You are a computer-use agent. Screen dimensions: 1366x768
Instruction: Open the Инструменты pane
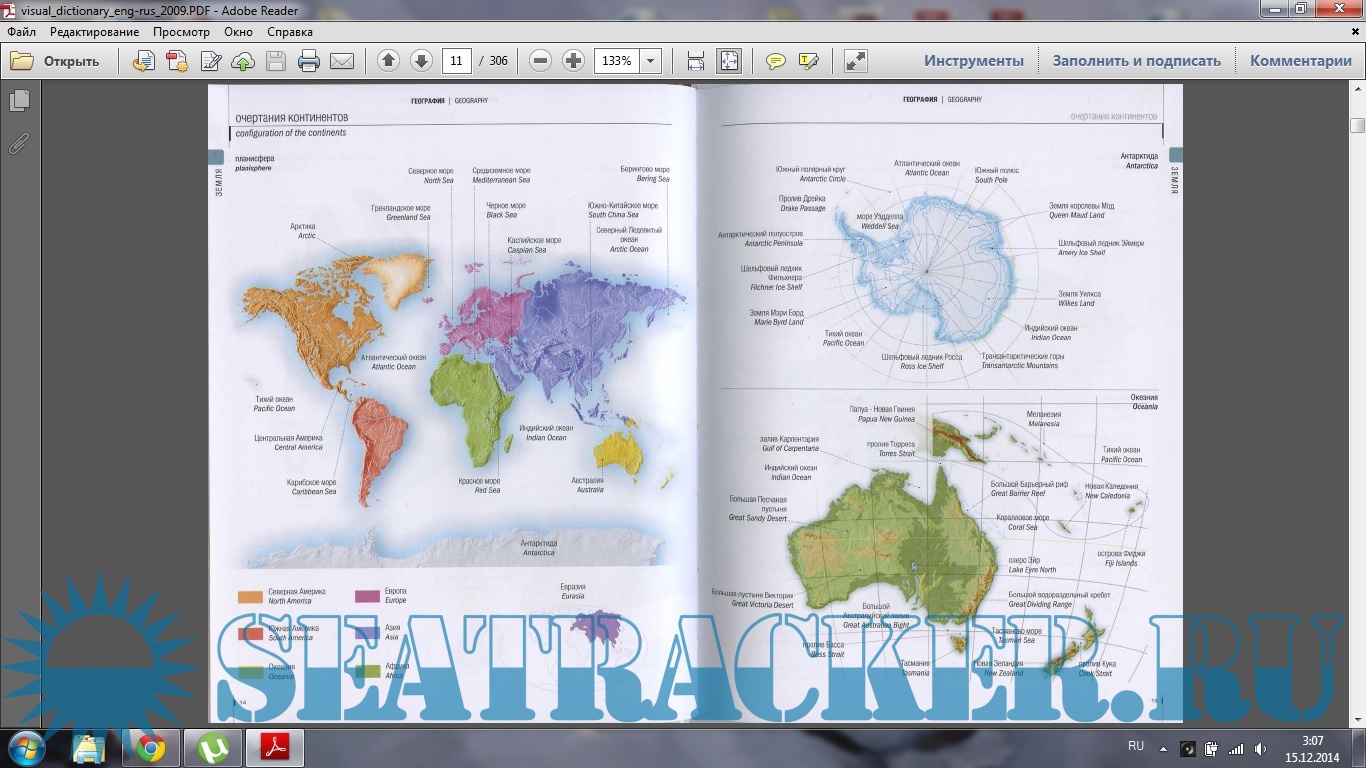point(973,61)
